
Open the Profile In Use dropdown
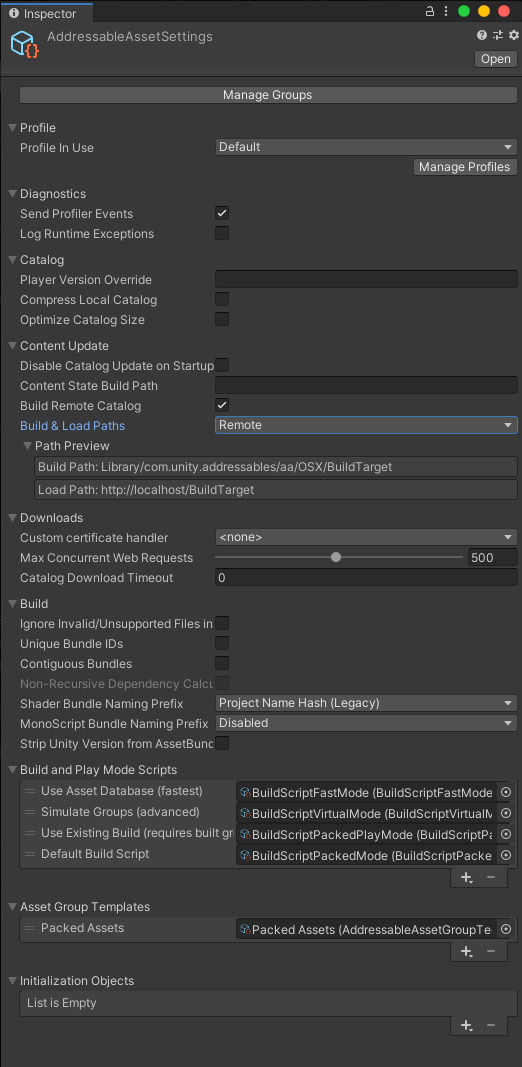[366, 147]
